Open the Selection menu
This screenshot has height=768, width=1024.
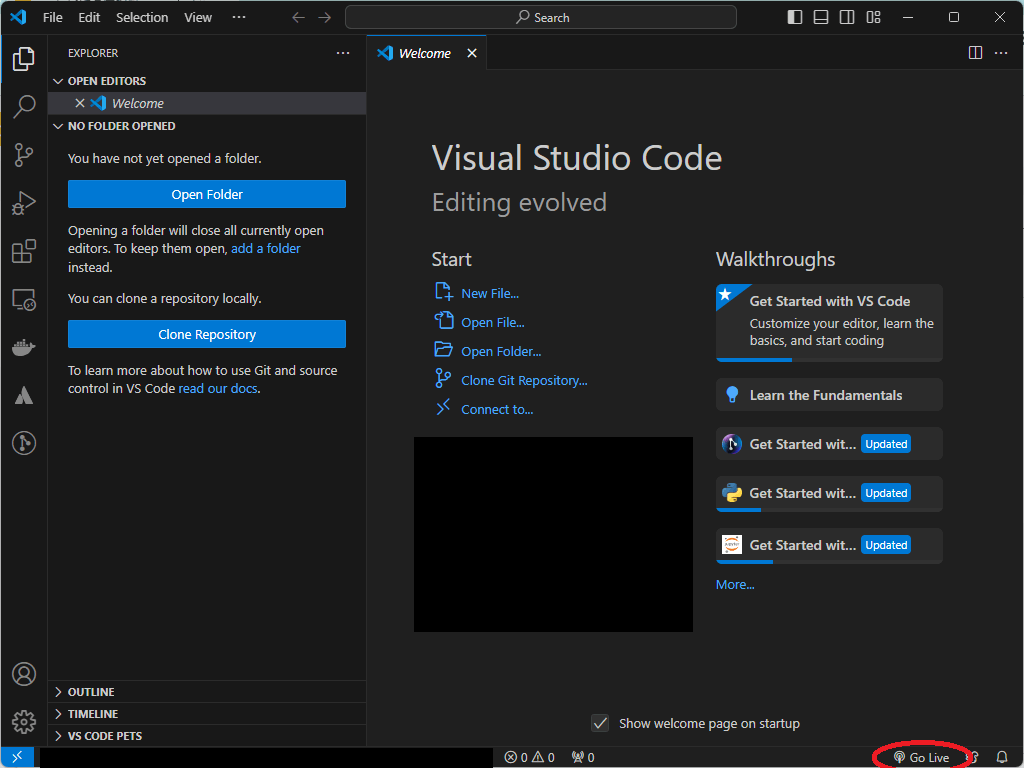(142, 18)
